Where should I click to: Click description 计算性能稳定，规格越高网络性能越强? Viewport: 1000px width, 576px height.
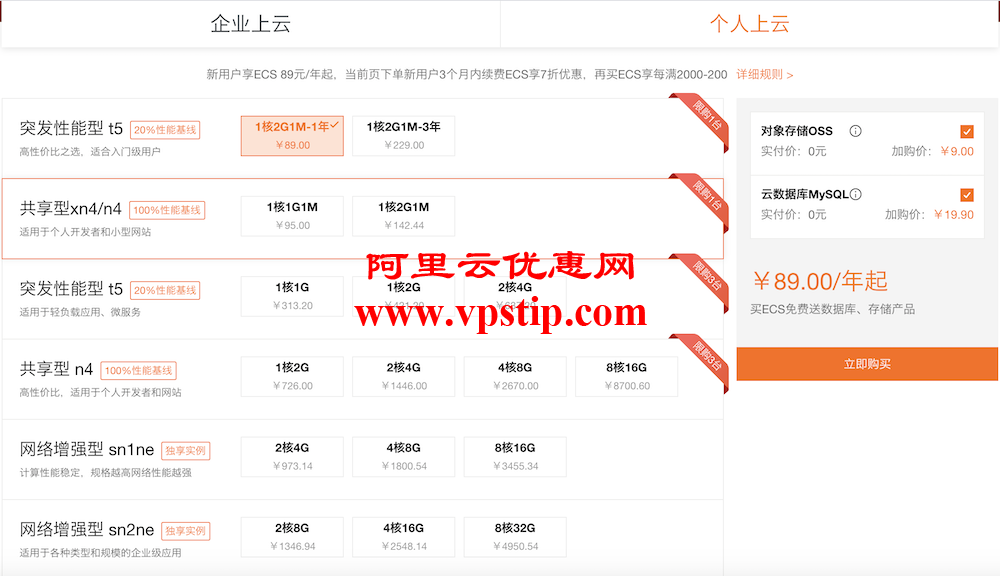pos(105,473)
